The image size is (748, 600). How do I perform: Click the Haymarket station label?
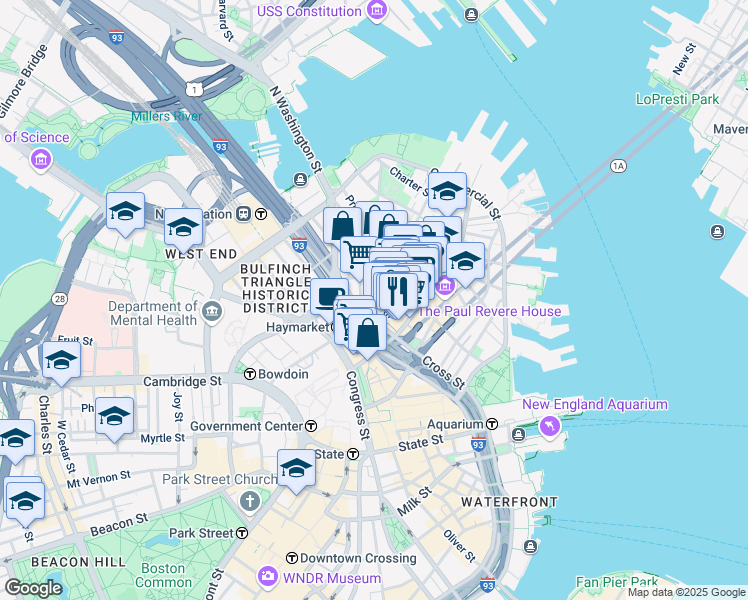[299, 327]
